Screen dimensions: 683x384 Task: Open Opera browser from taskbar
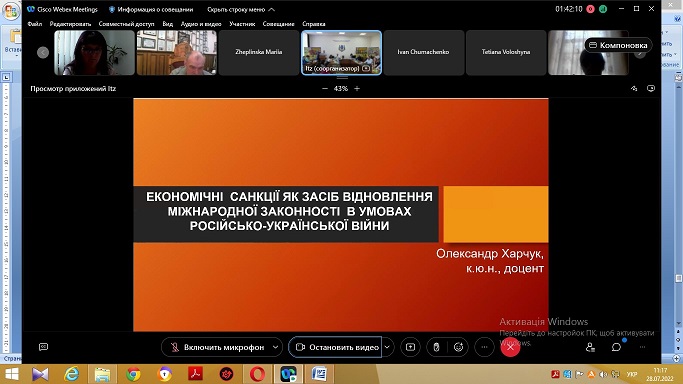coord(257,374)
